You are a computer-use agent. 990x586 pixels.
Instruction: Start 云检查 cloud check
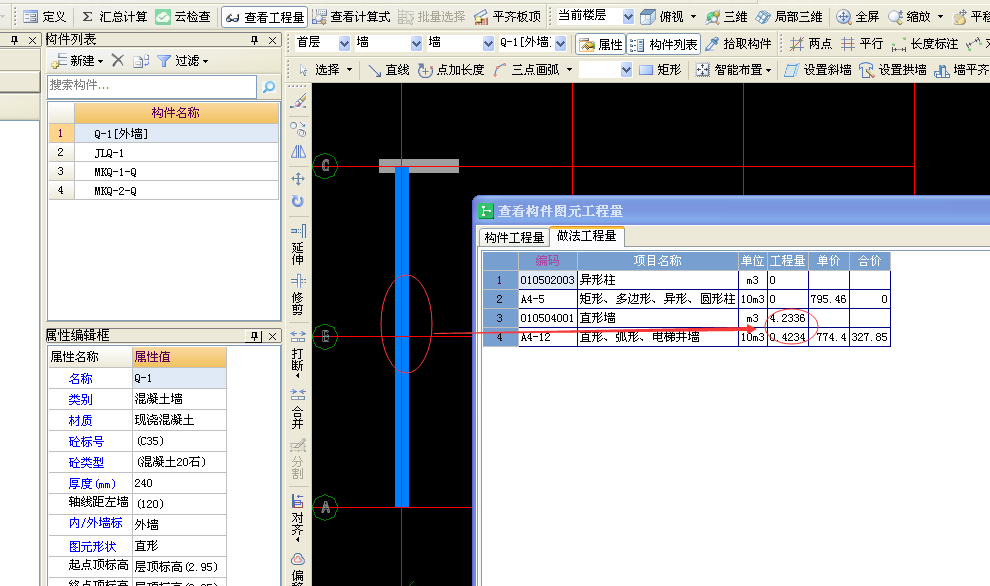[x=183, y=16]
